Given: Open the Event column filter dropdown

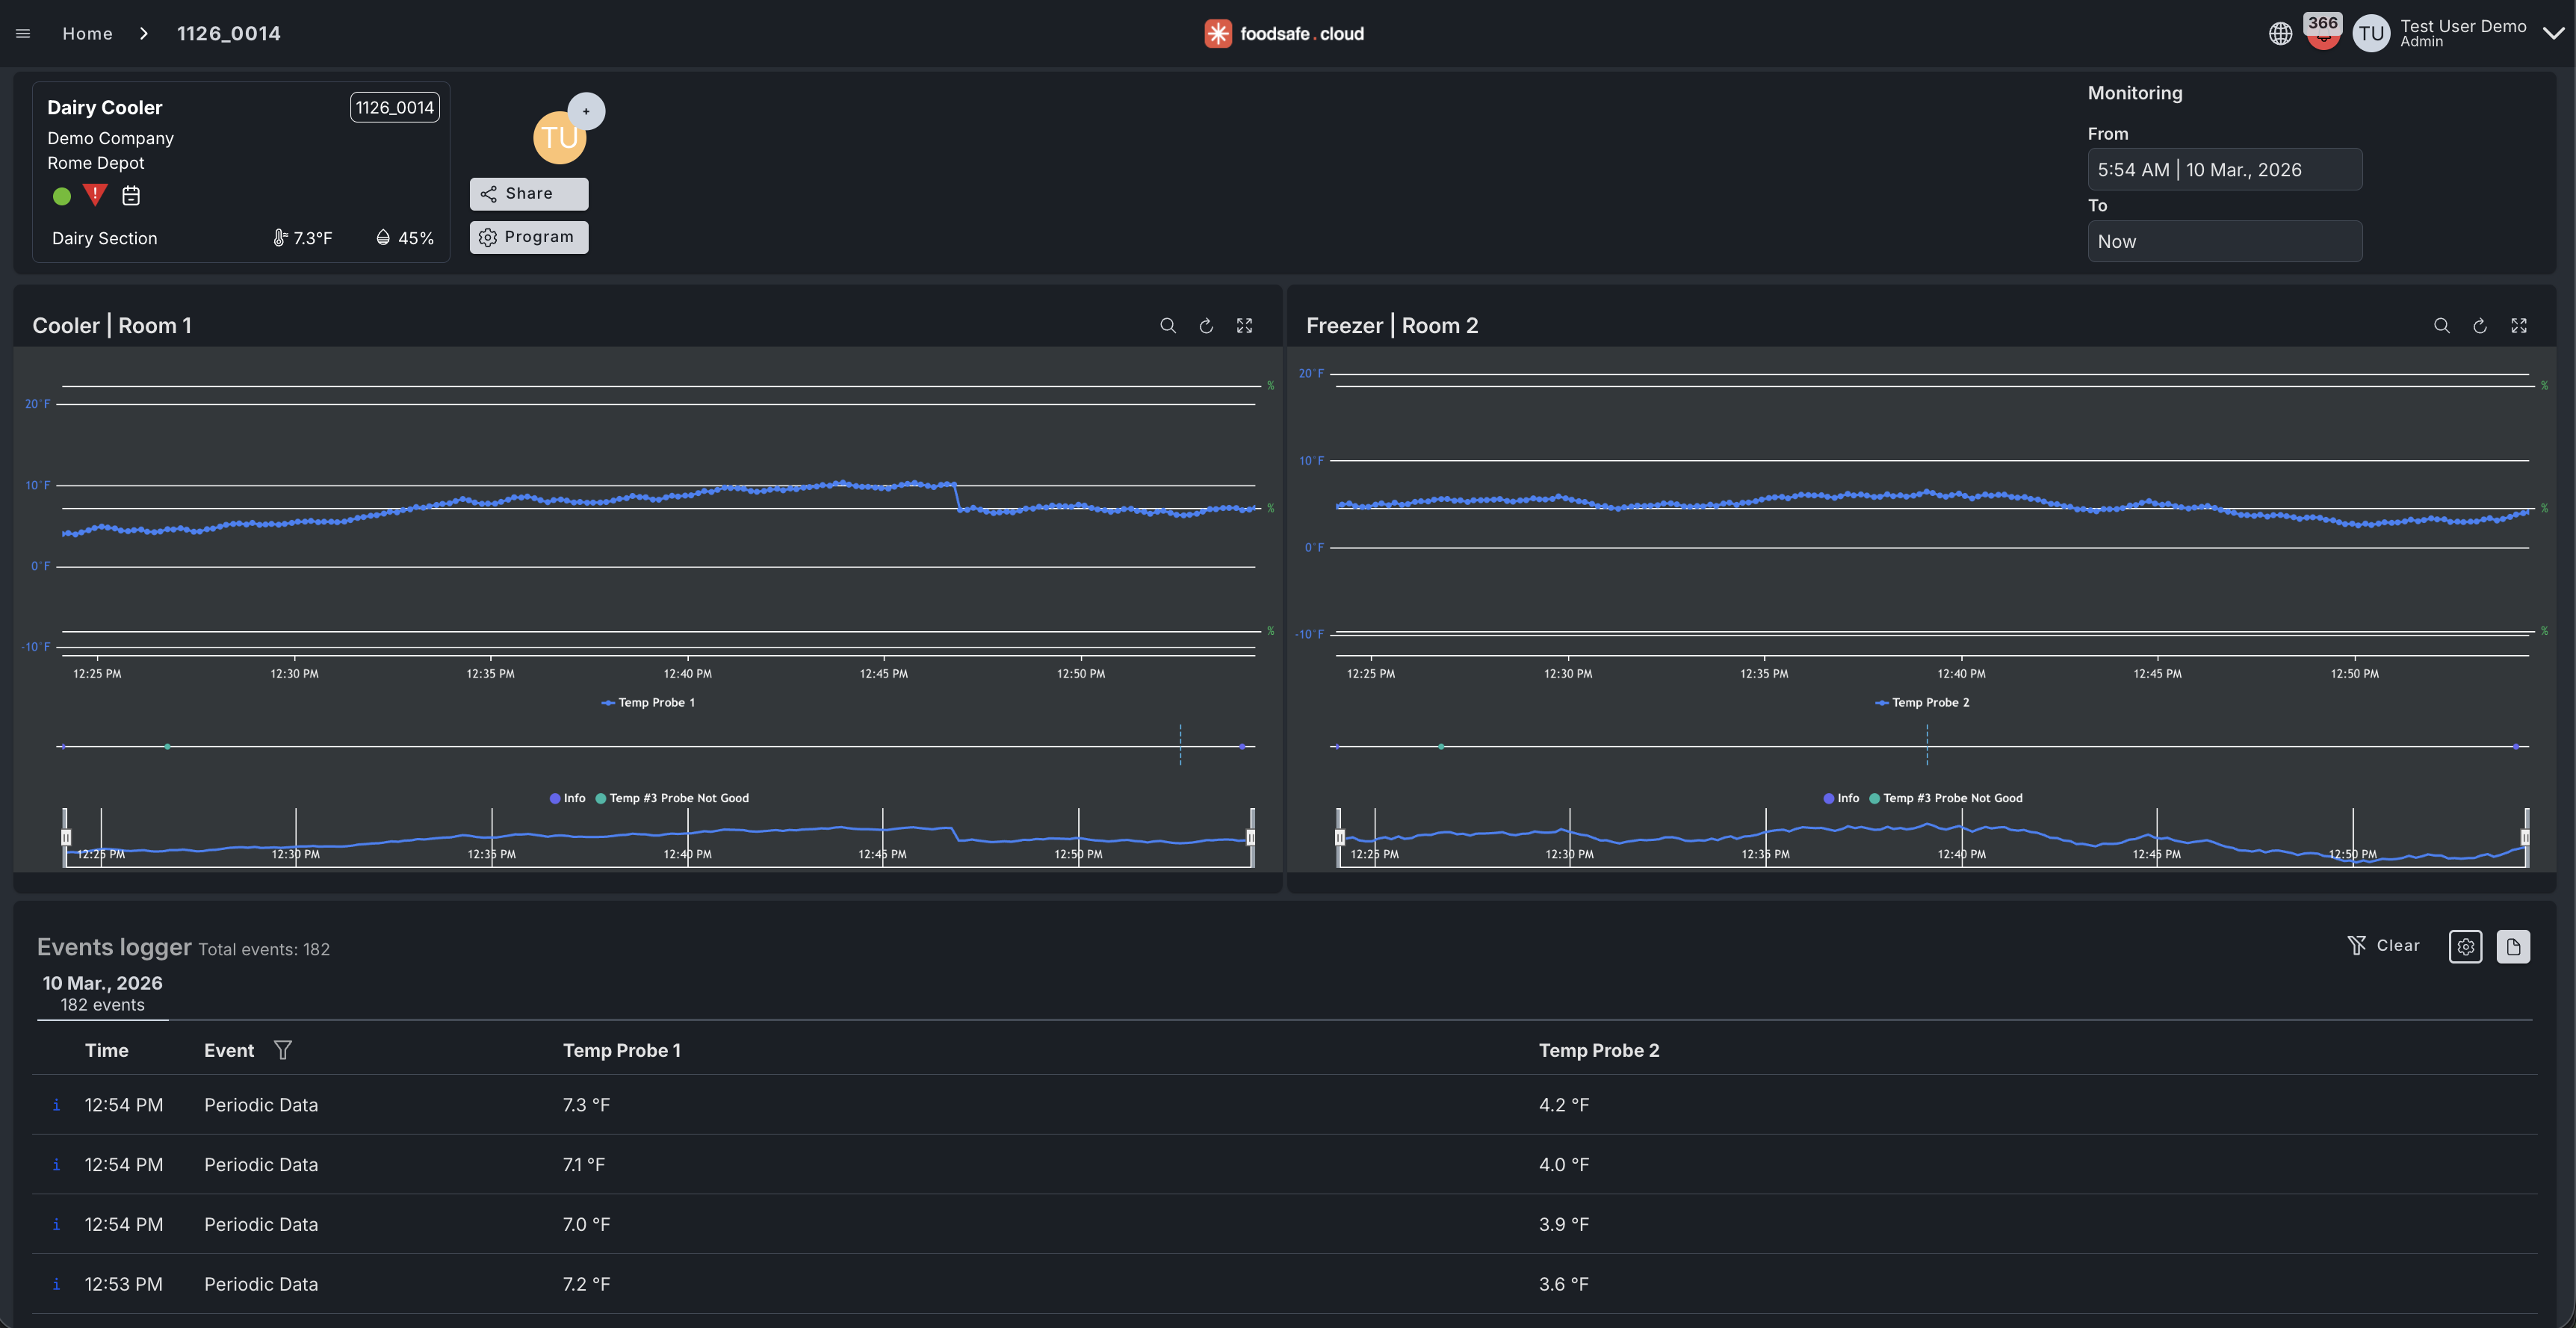Looking at the screenshot, I should coord(283,1050).
